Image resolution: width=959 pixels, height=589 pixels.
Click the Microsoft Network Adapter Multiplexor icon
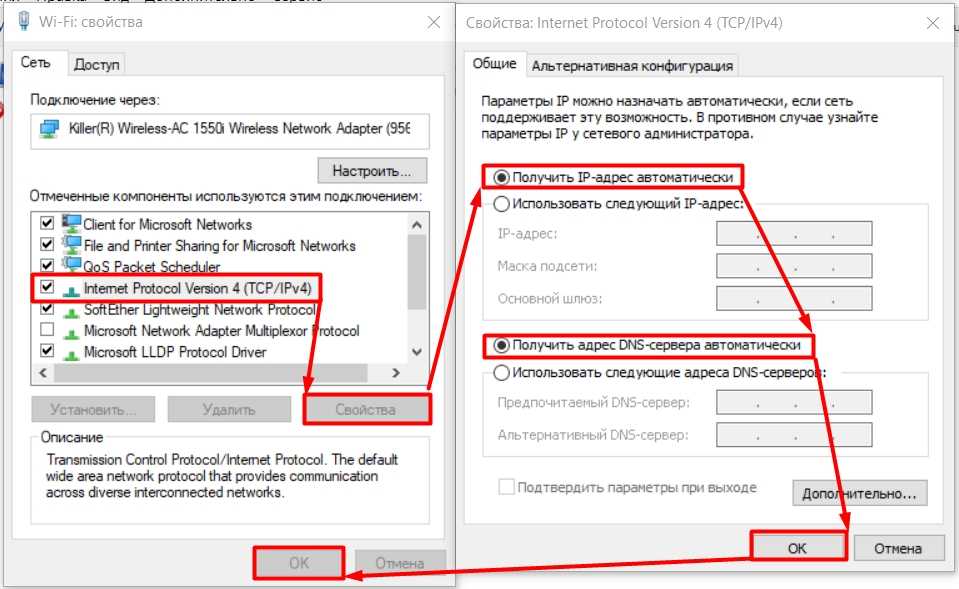click(x=71, y=331)
